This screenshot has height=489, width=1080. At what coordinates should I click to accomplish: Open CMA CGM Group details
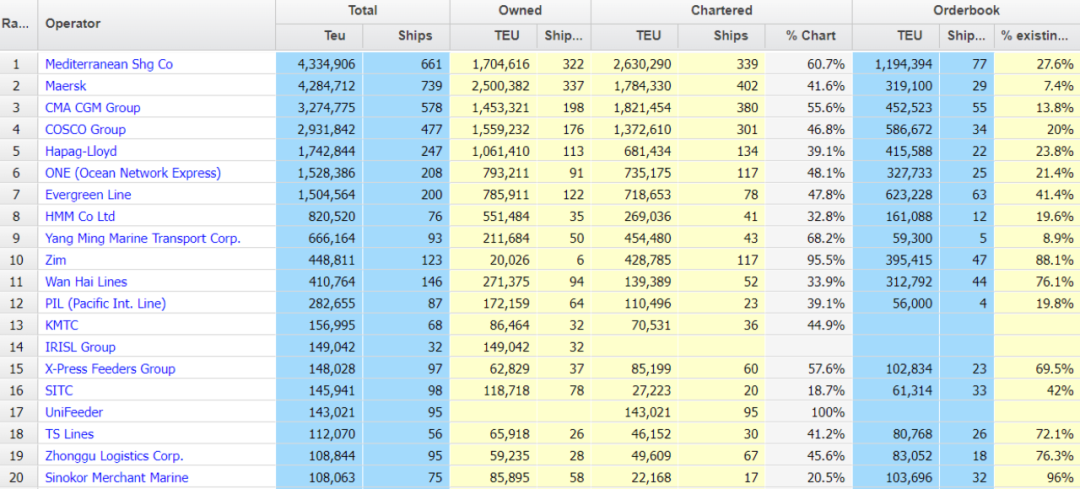click(92, 108)
